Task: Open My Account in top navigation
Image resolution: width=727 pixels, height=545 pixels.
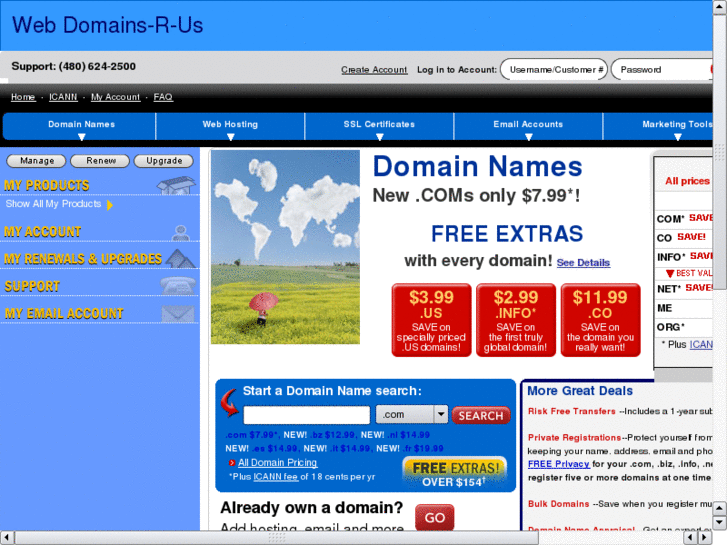Action: pos(115,97)
